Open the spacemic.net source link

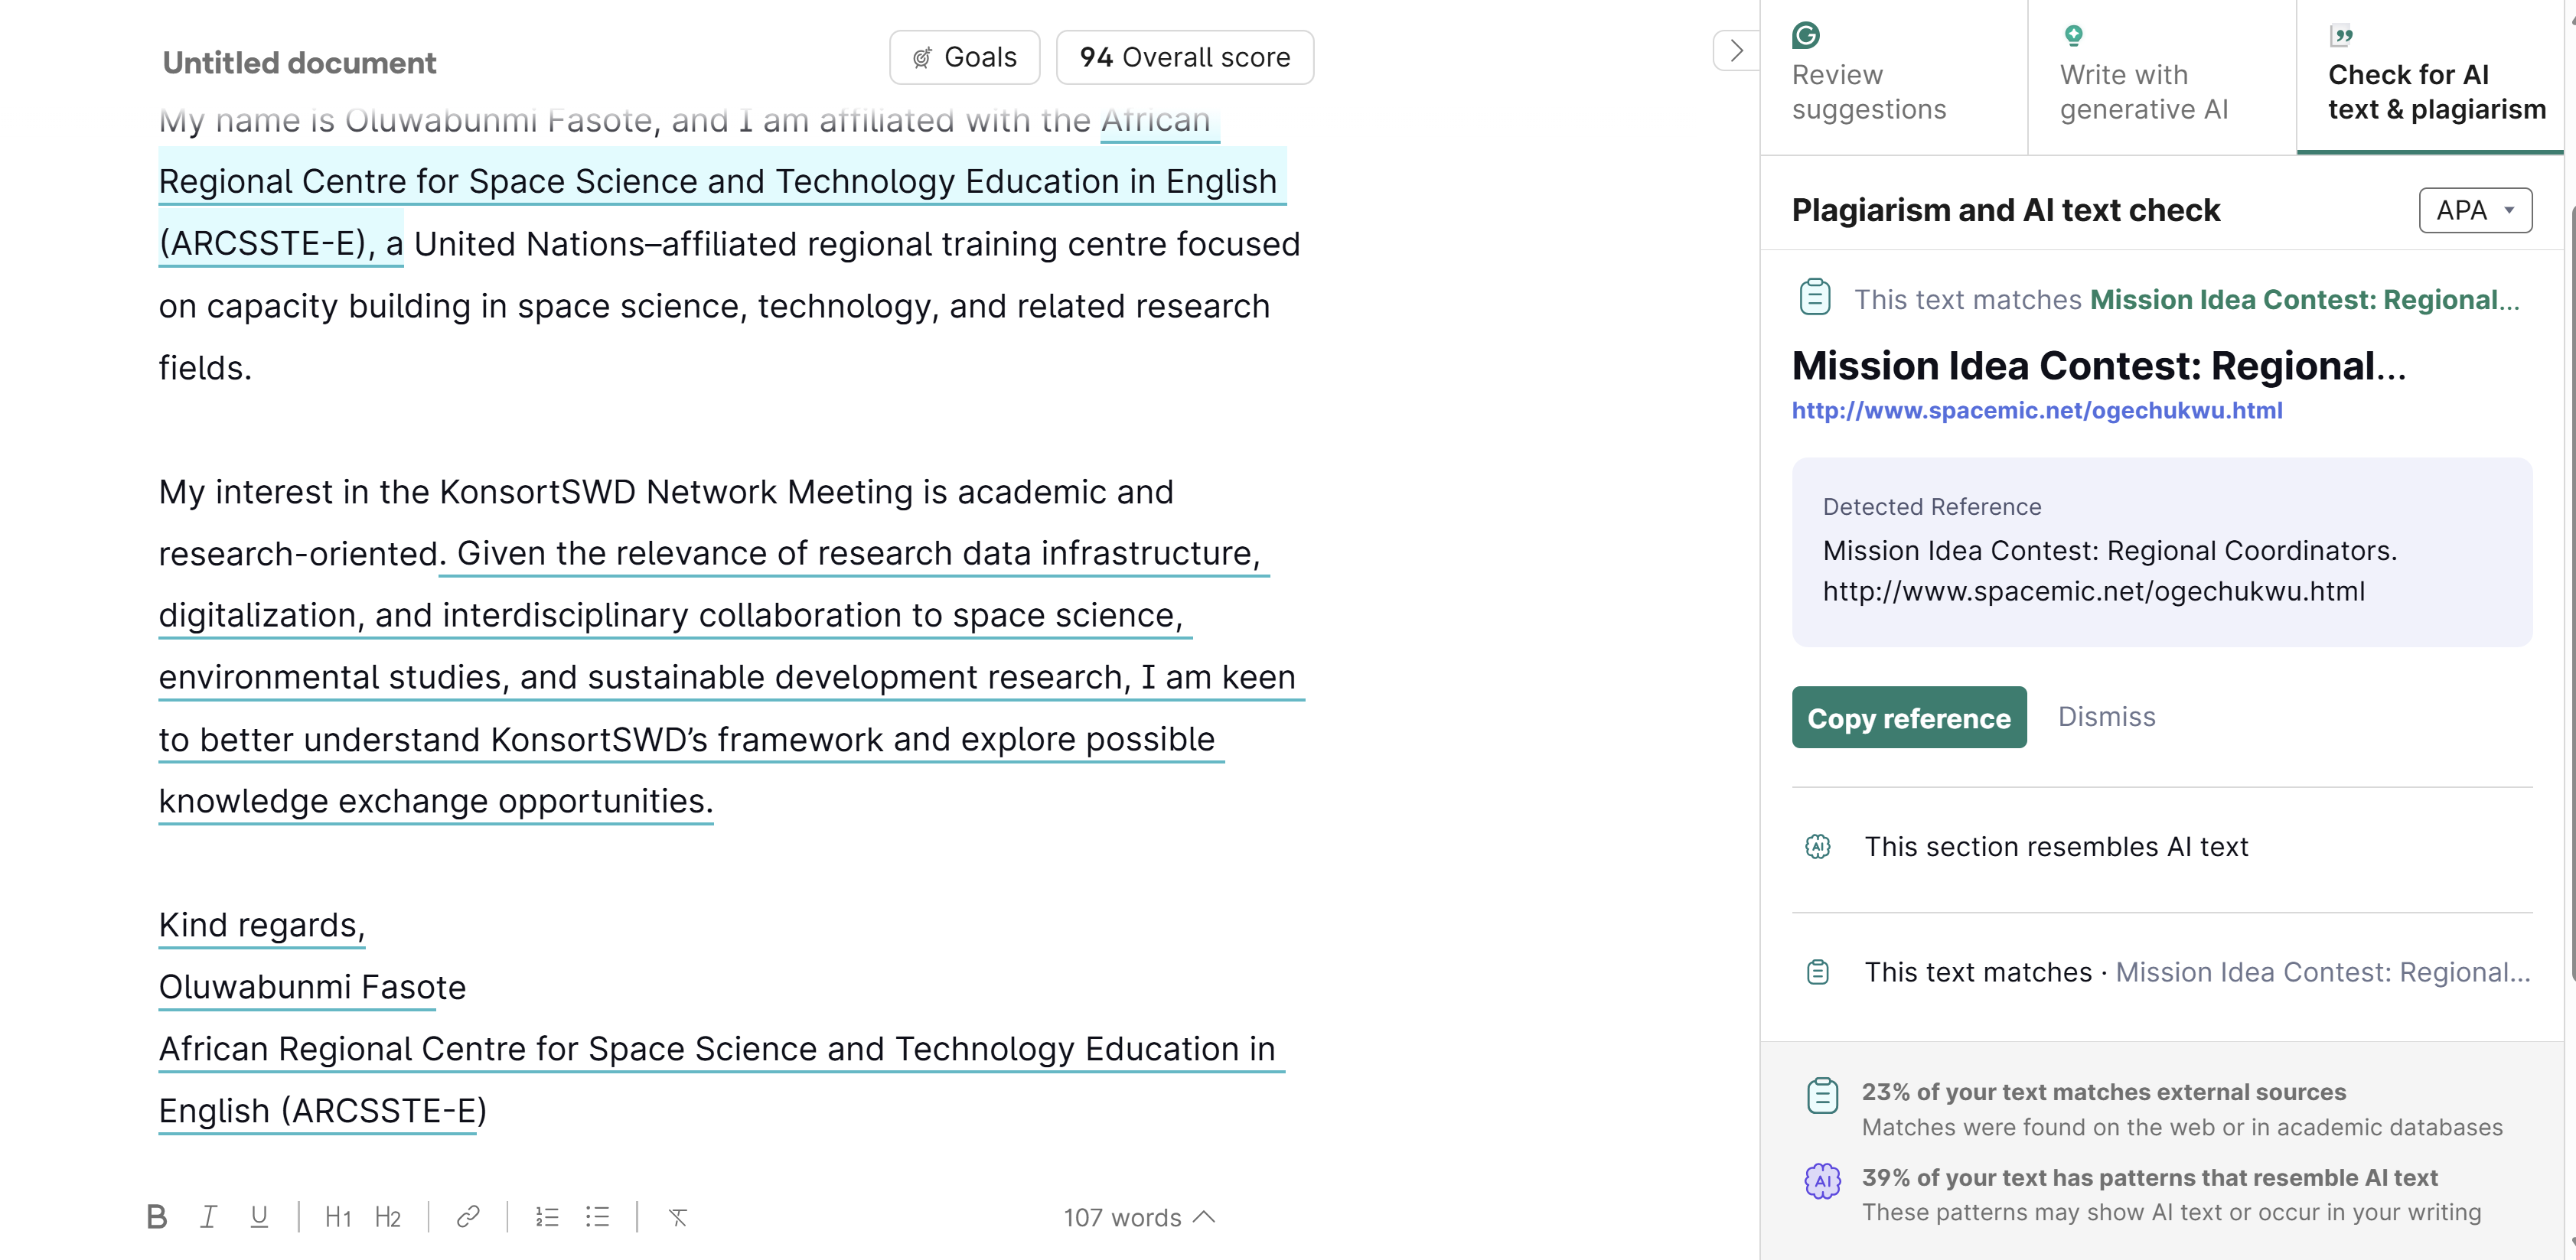click(x=2037, y=410)
